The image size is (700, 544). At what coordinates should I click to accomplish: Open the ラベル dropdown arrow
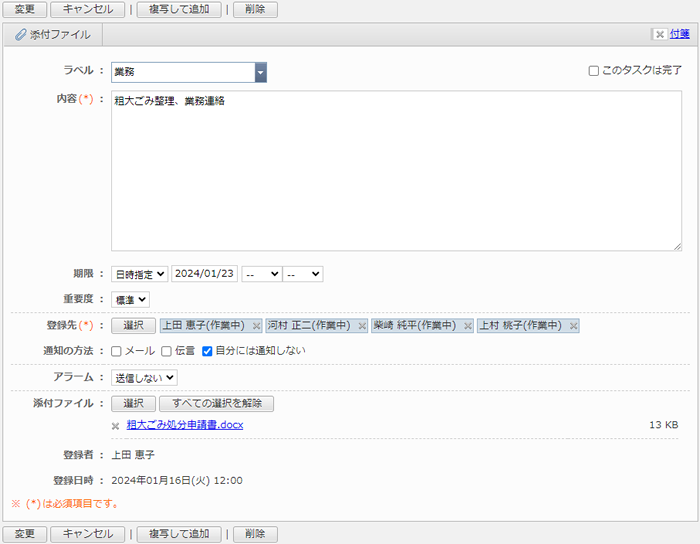click(x=260, y=72)
